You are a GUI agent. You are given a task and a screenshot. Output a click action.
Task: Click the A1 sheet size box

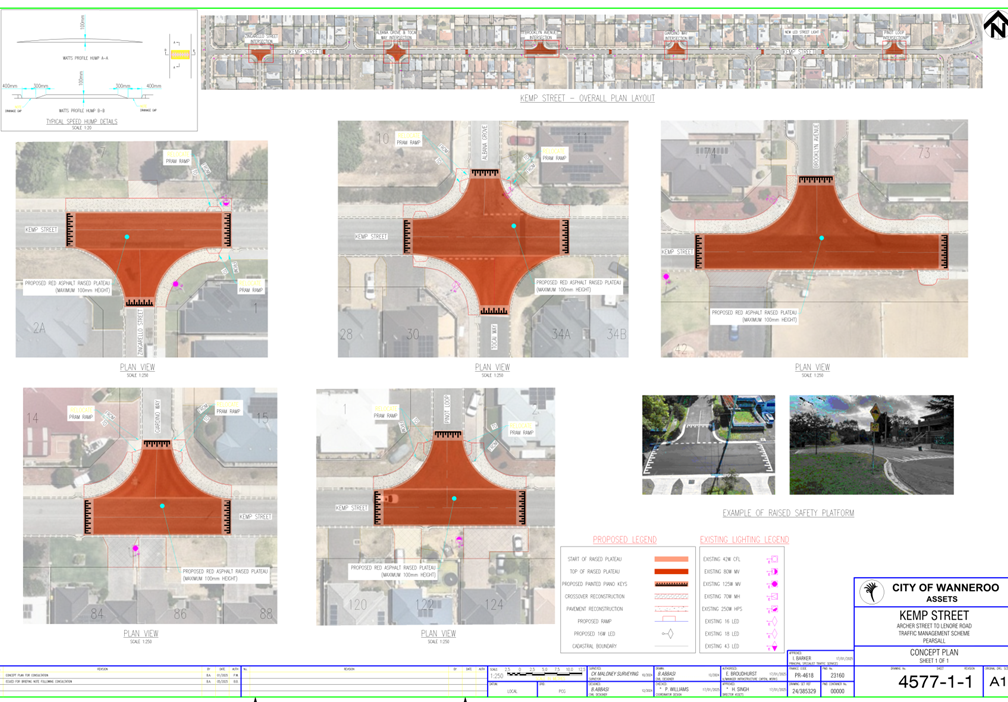[996, 682]
